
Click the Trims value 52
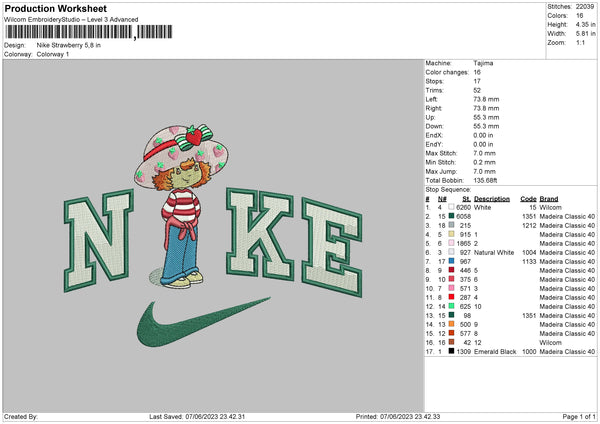click(477, 90)
